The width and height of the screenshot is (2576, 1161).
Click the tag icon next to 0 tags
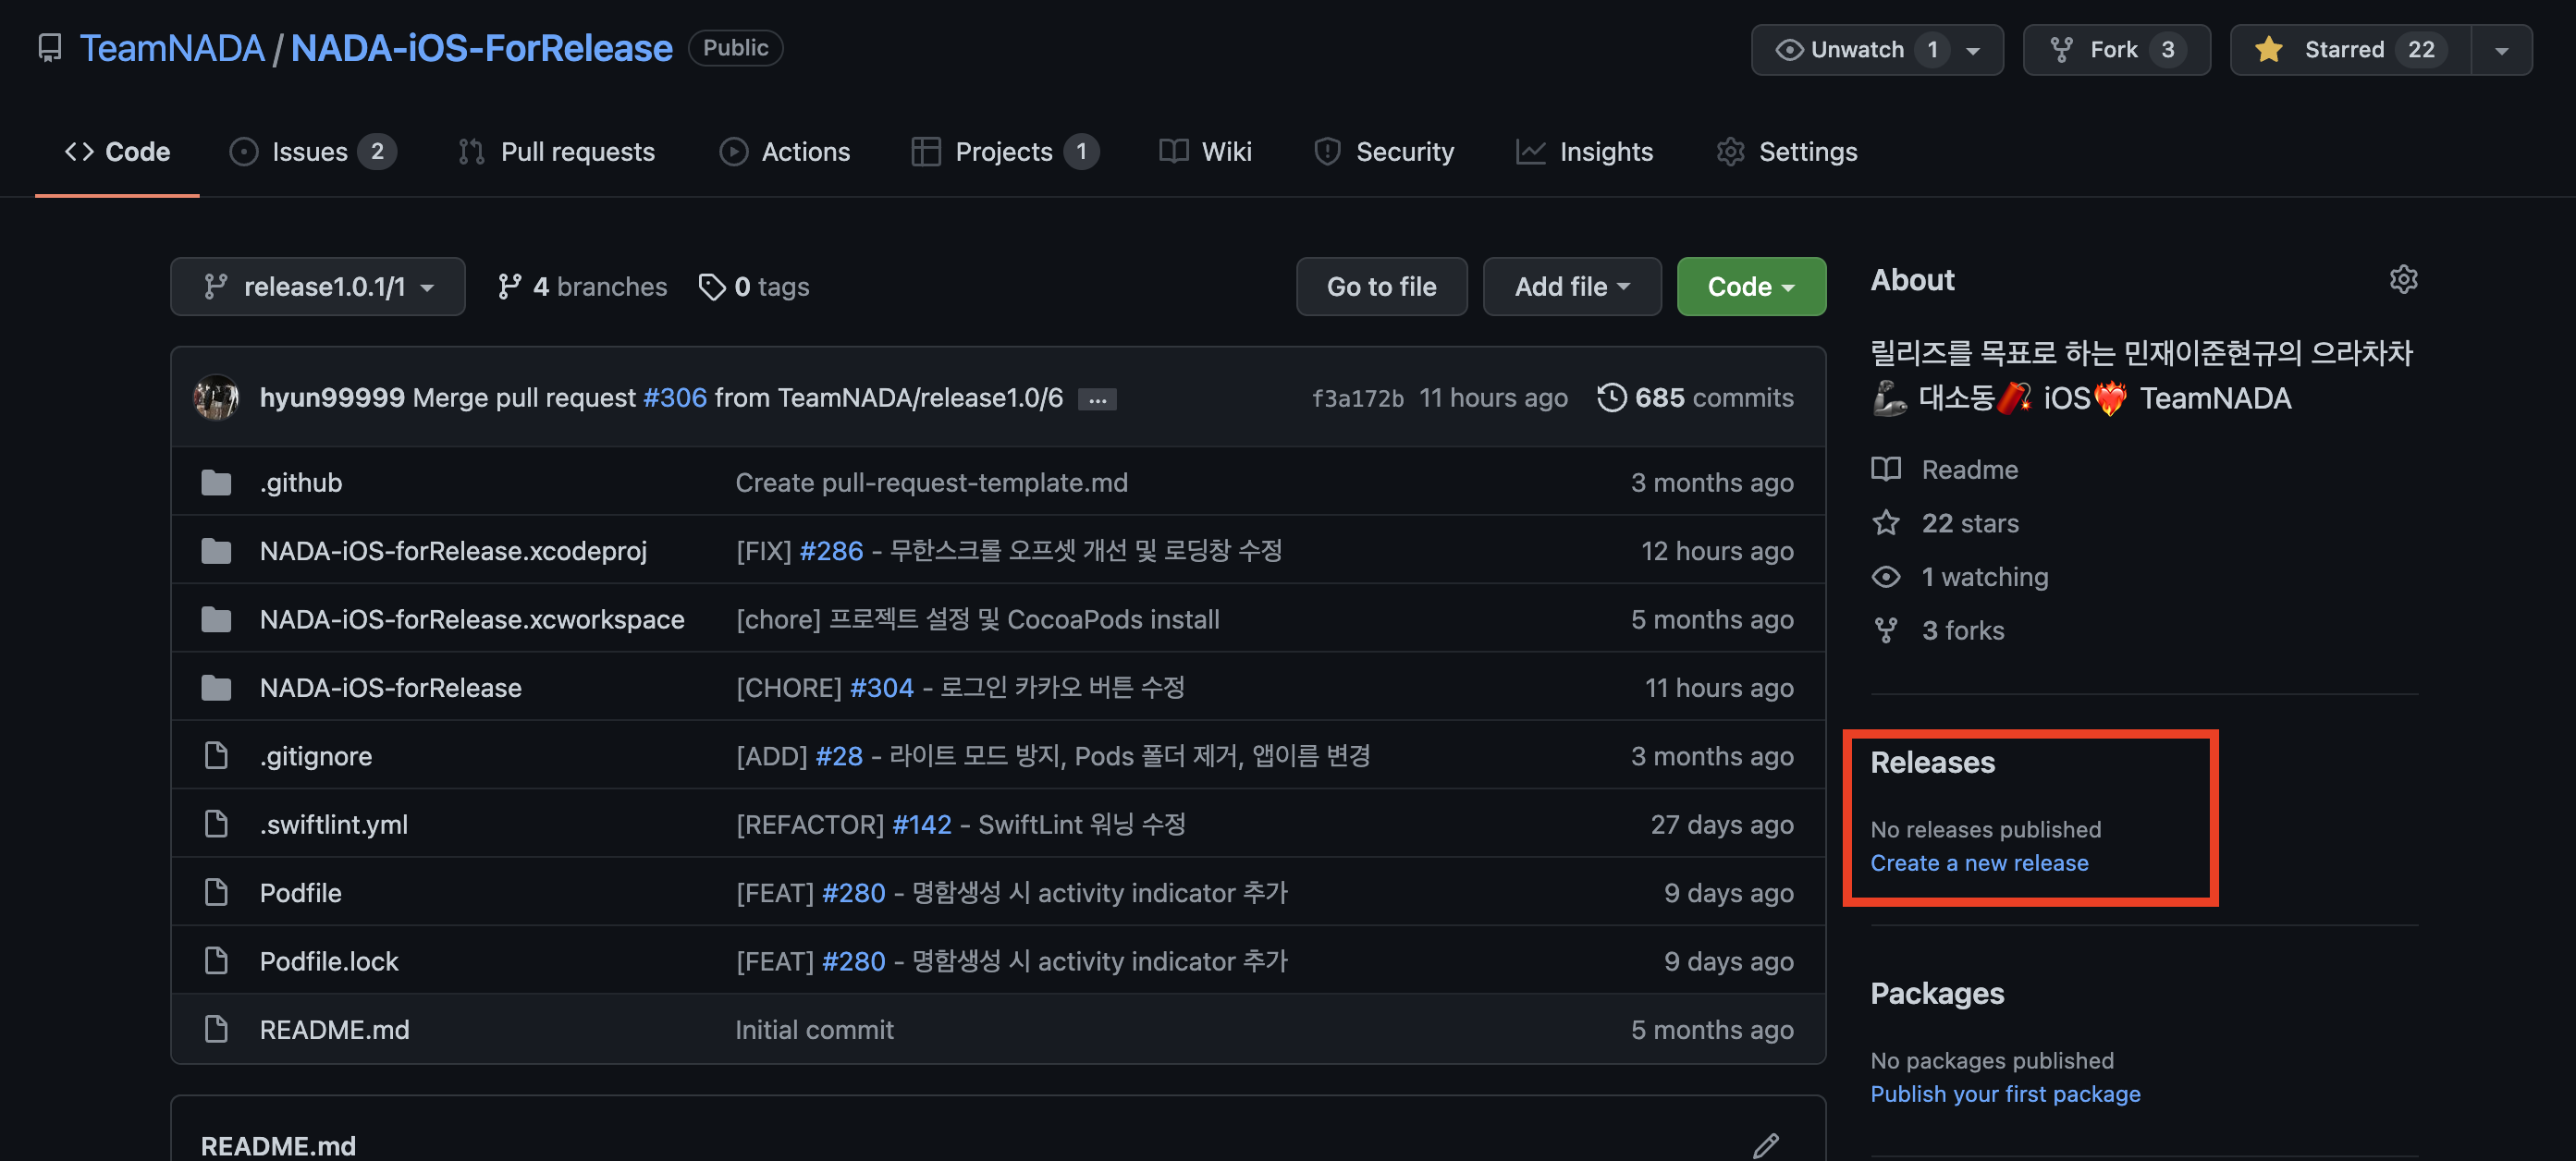712,287
